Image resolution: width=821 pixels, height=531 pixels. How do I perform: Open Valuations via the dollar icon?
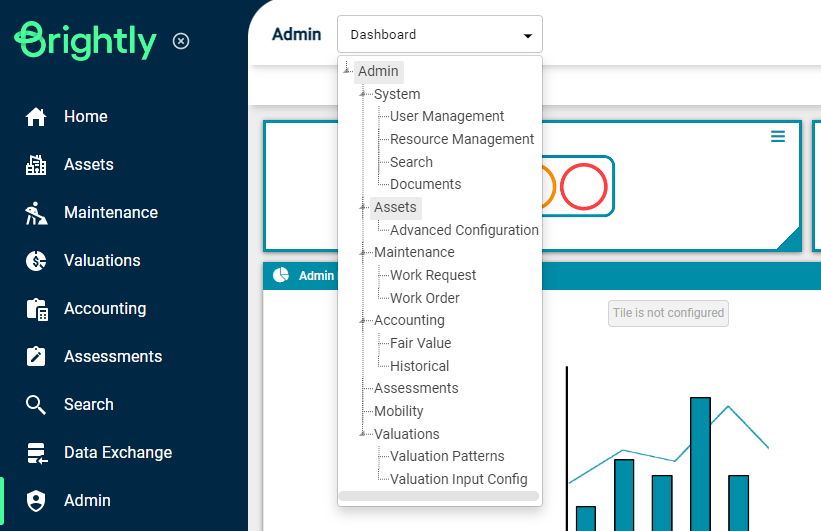(x=36, y=260)
